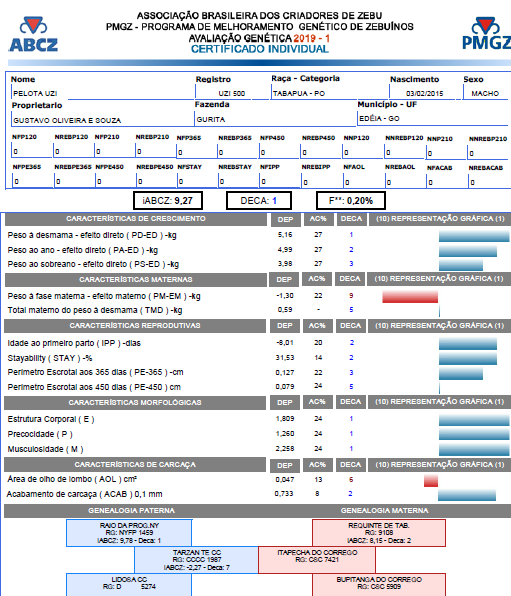Image resolution: width=511 pixels, height=596 pixels.
Task: Select the TARZAN TE CC genealogy box
Action: tap(197, 560)
